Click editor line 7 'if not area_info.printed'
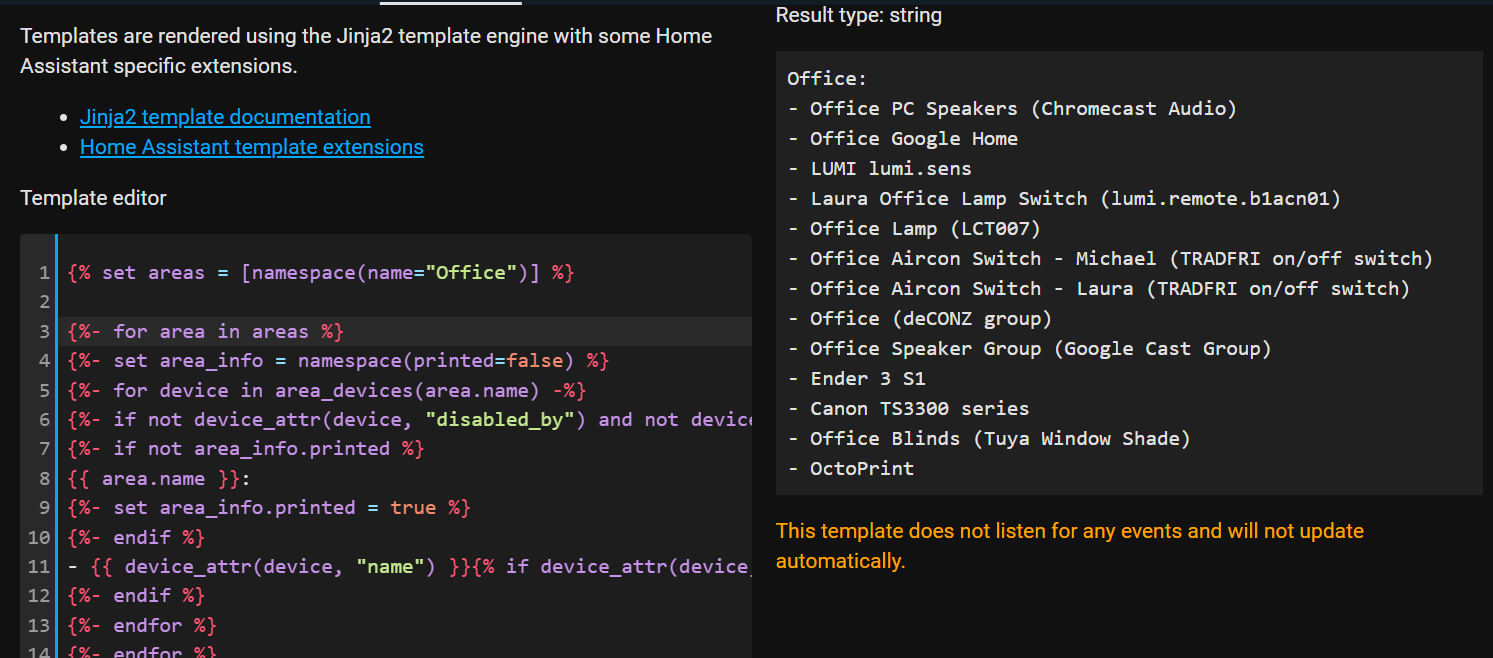 [246, 449]
